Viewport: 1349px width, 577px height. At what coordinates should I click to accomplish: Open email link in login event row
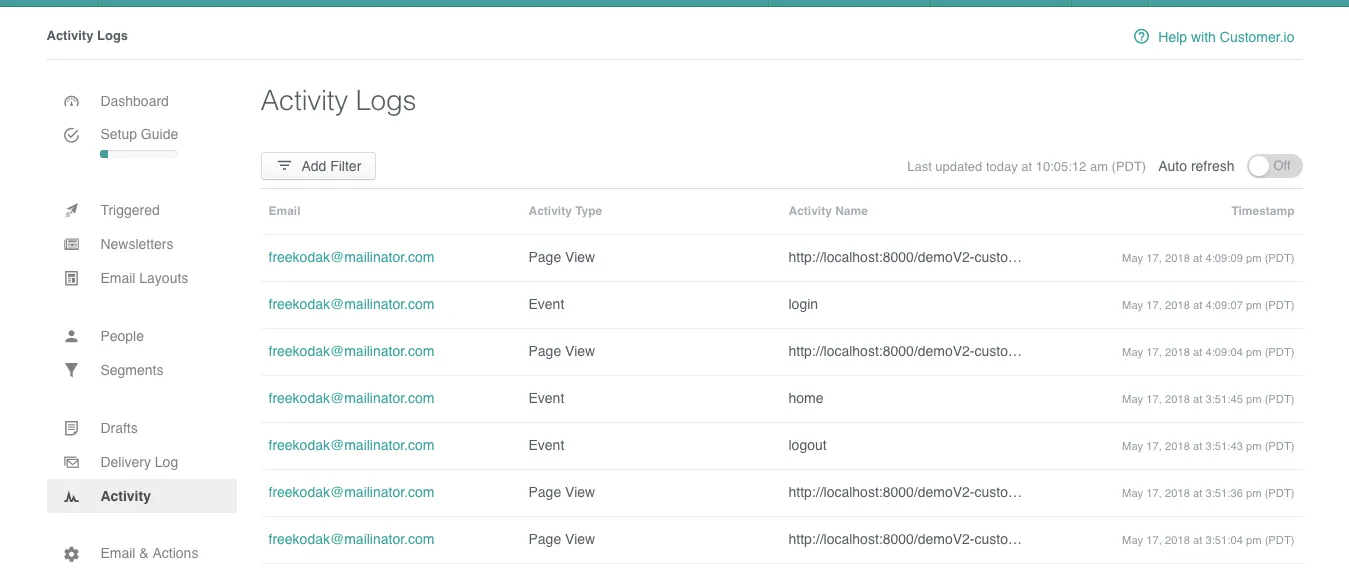(x=351, y=305)
